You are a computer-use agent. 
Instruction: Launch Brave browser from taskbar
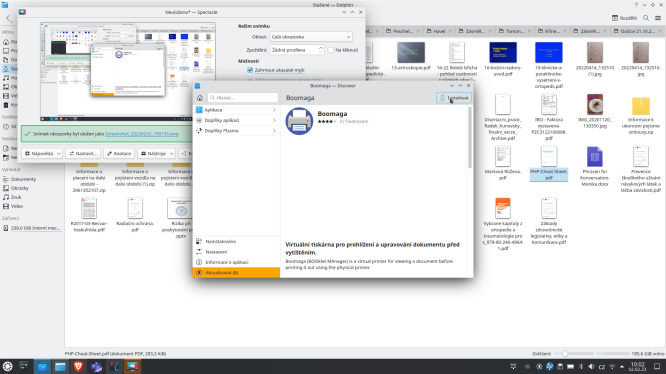78,366
